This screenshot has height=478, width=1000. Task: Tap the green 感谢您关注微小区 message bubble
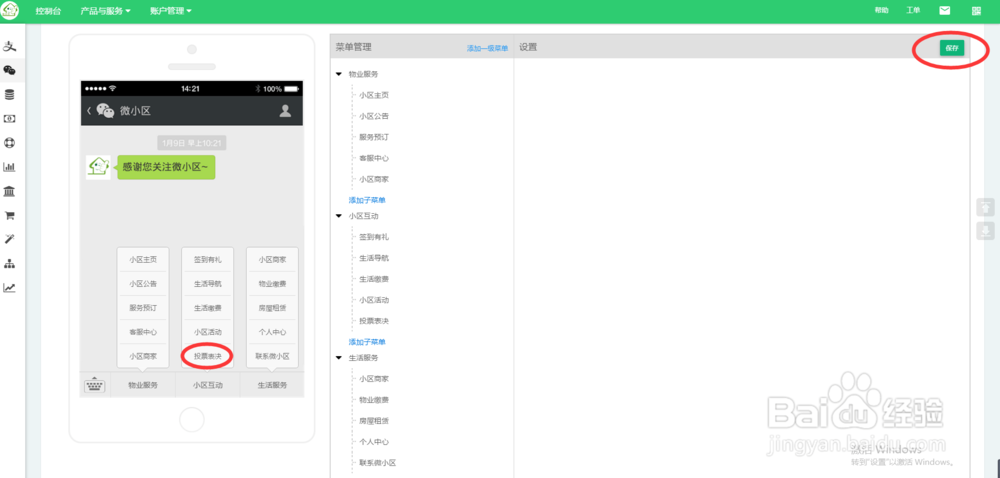point(166,168)
